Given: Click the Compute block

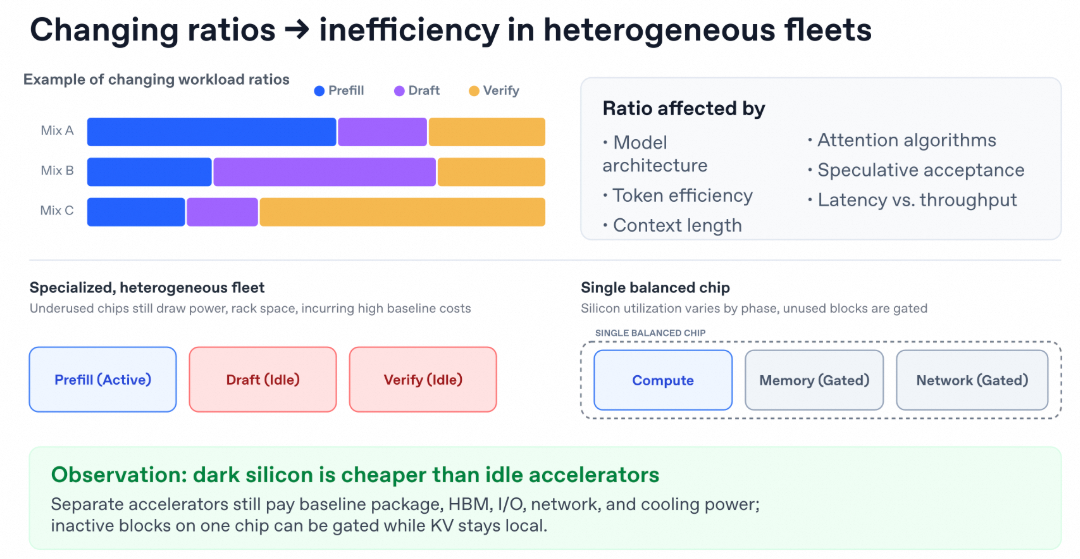Looking at the screenshot, I should pyautogui.click(x=663, y=380).
